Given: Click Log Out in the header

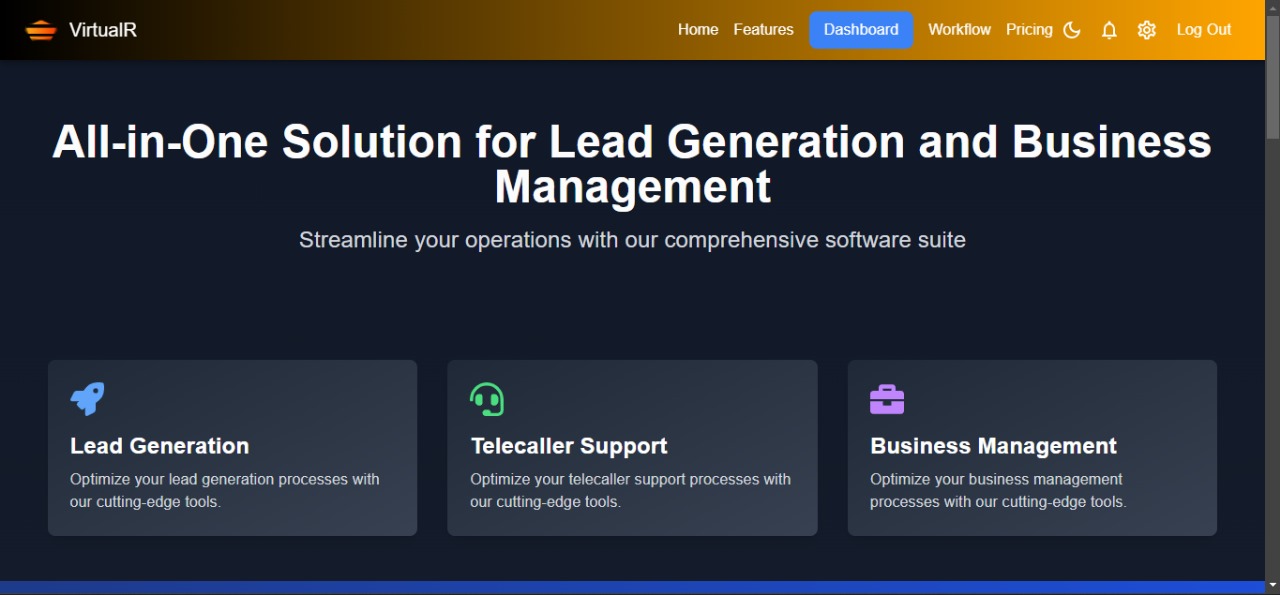Looking at the screenshot, I should [x=1204, y=30].
